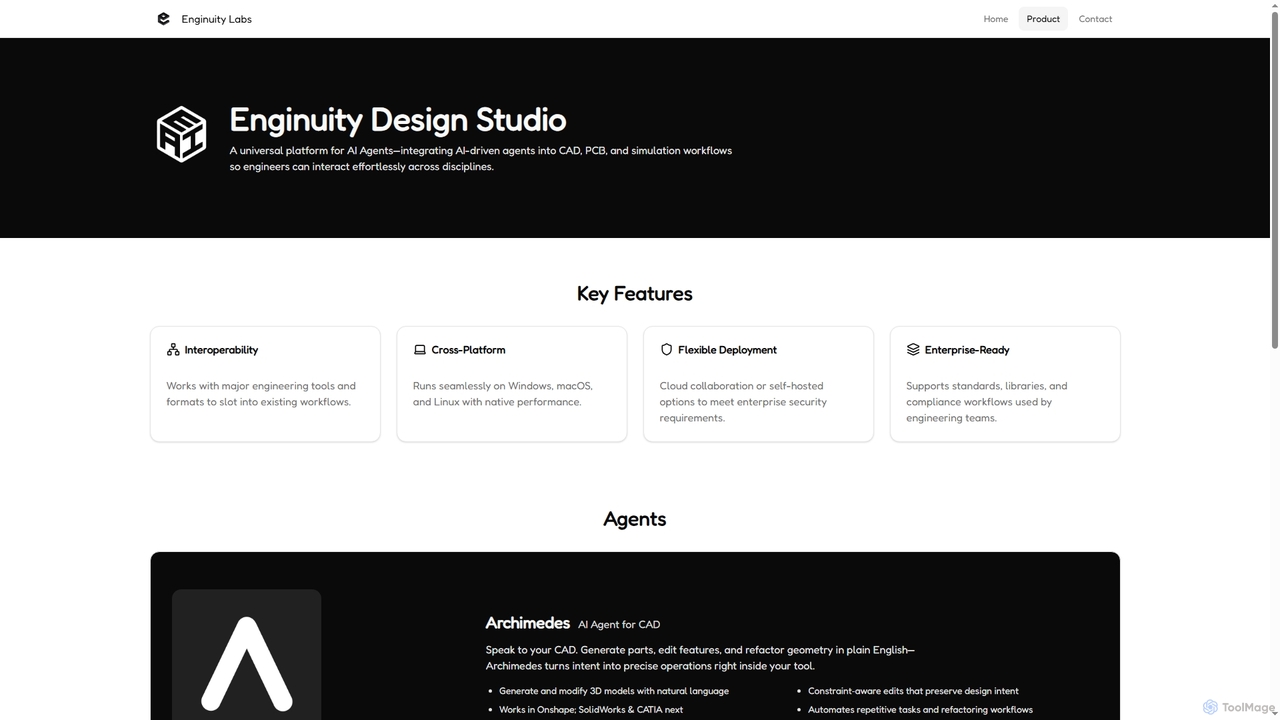The image size is (1280, 720).
Task: Select the Product nav item
Action: (x=1043, y=19)
